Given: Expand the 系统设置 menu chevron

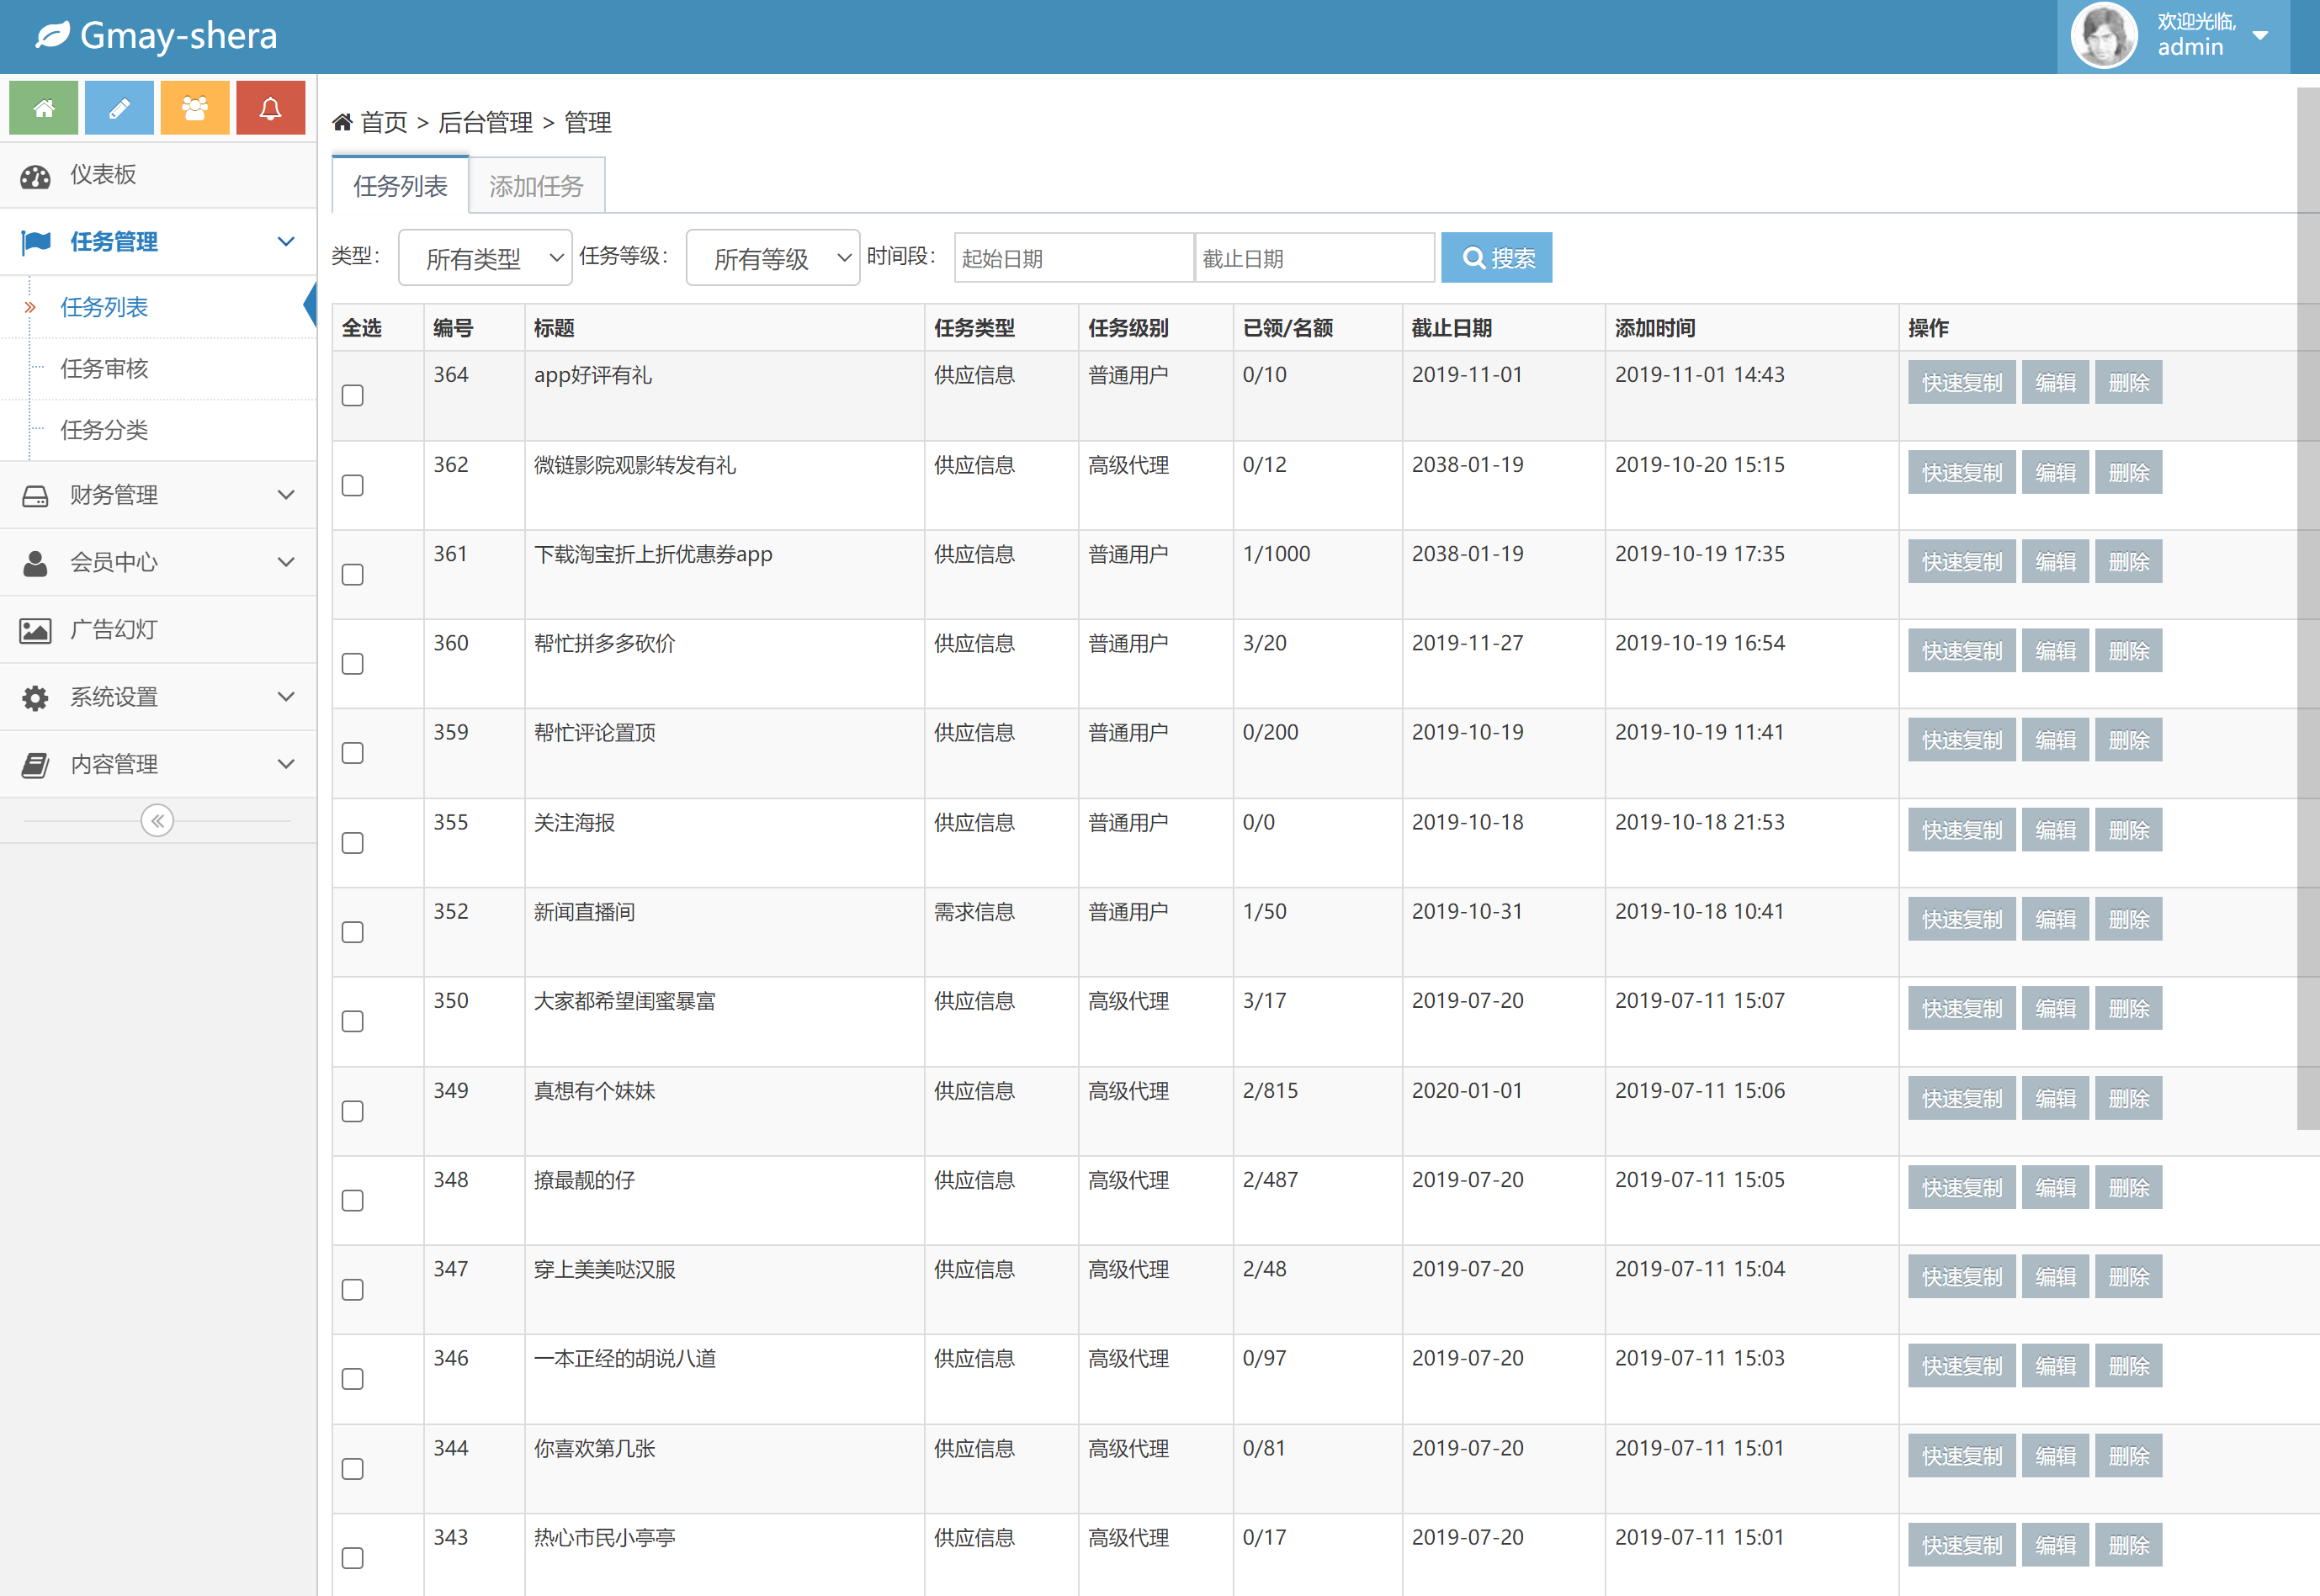Looking at the screenshot, I should [286, 698].
